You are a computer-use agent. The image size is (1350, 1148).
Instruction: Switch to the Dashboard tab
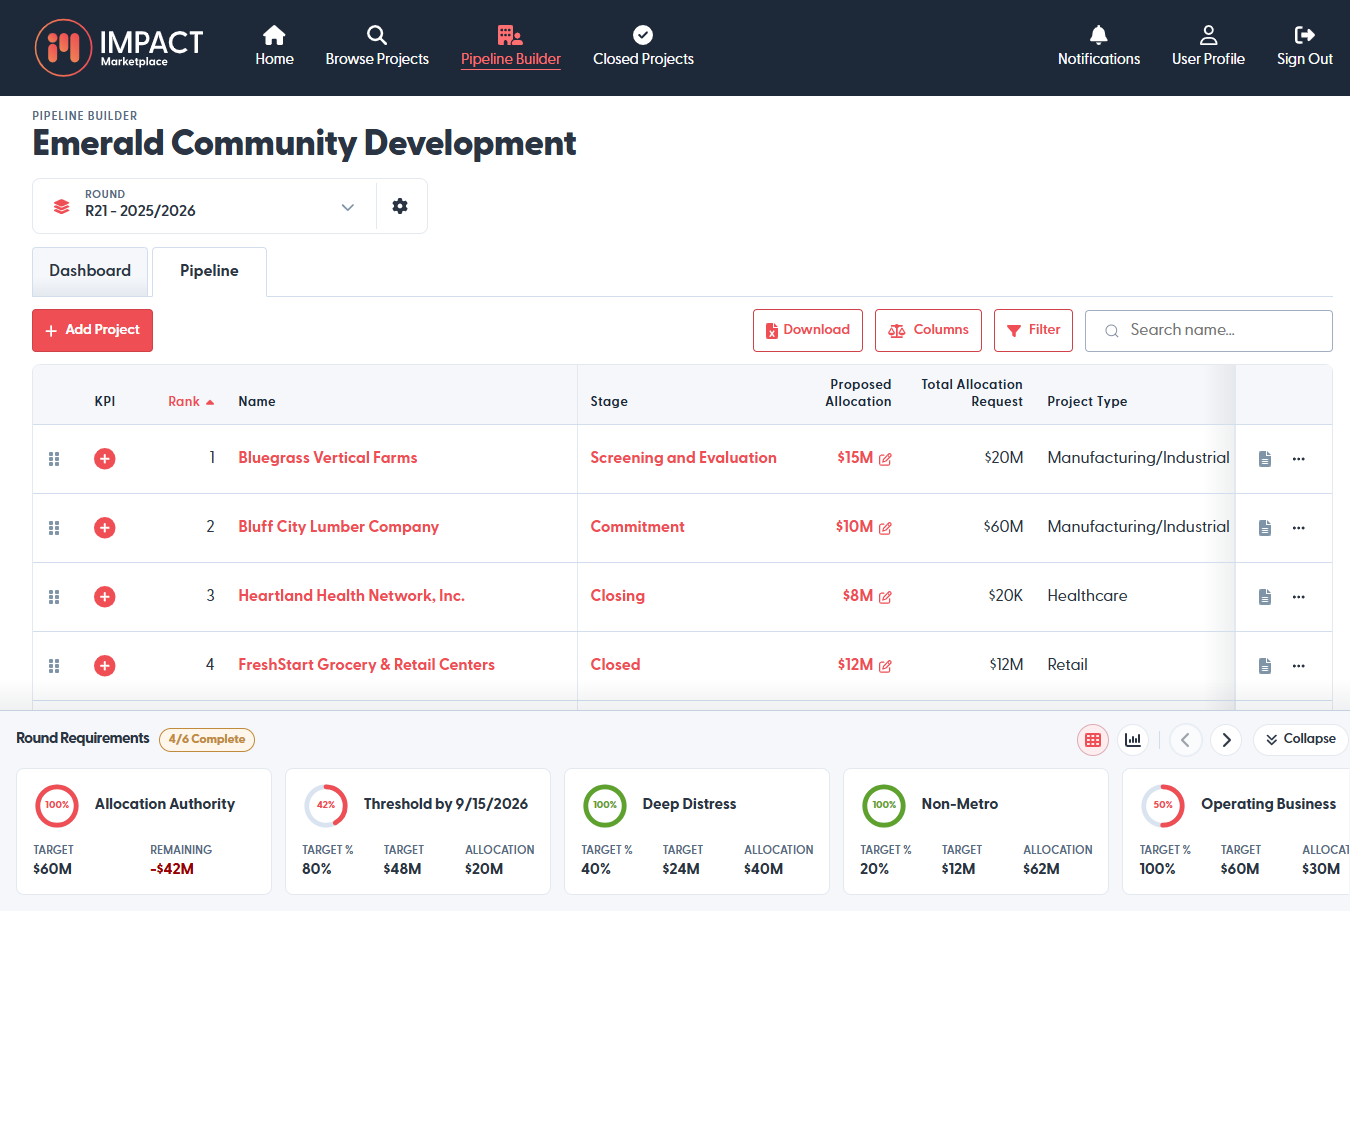pyautogui.click(x=90, y=271)
